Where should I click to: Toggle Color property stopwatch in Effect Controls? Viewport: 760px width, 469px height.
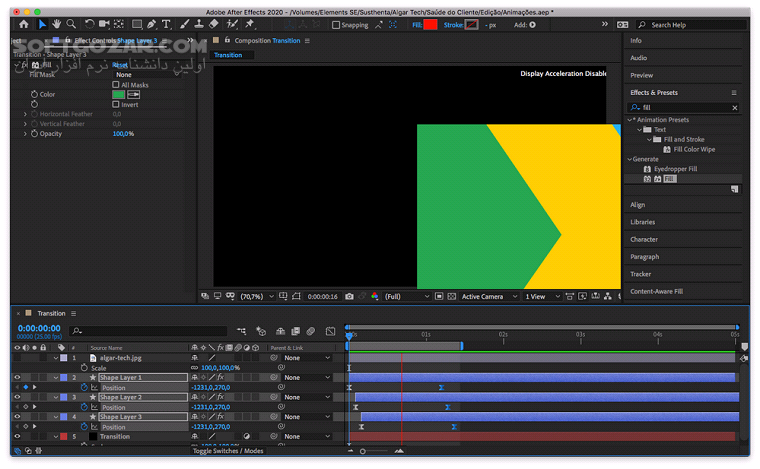pos(34,94)
